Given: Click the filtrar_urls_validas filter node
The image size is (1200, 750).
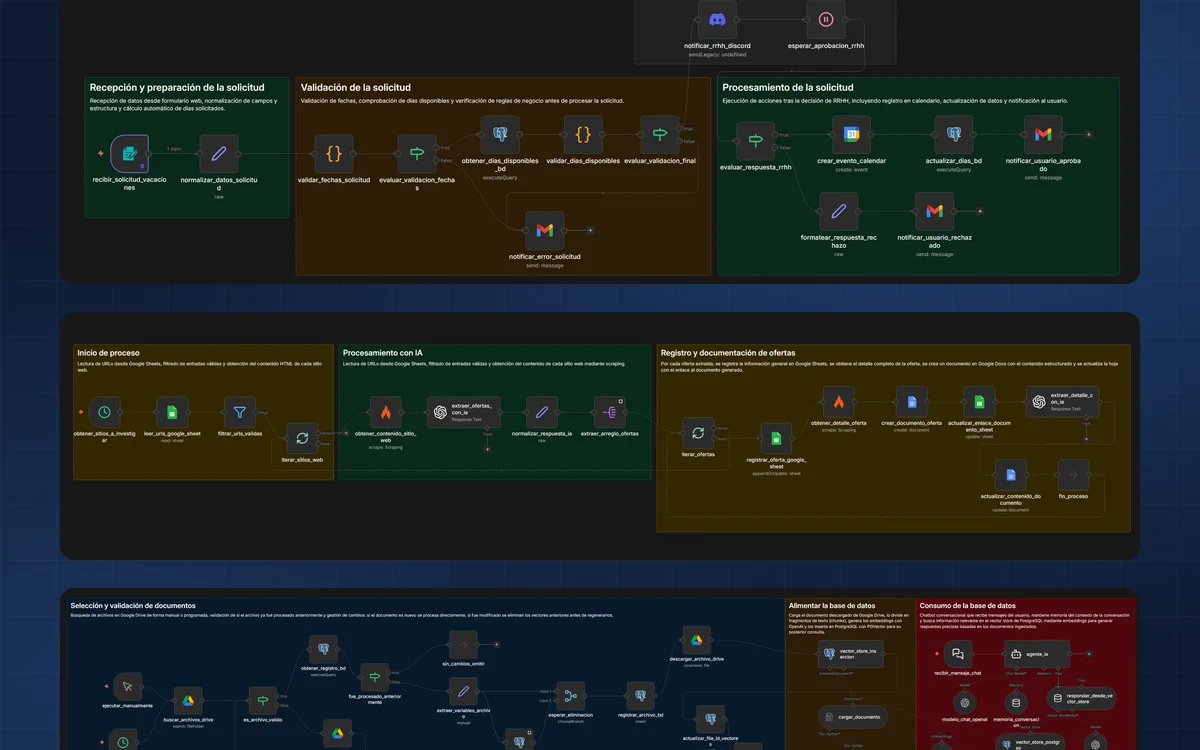Looking at the screenshot, I should 239,411.
